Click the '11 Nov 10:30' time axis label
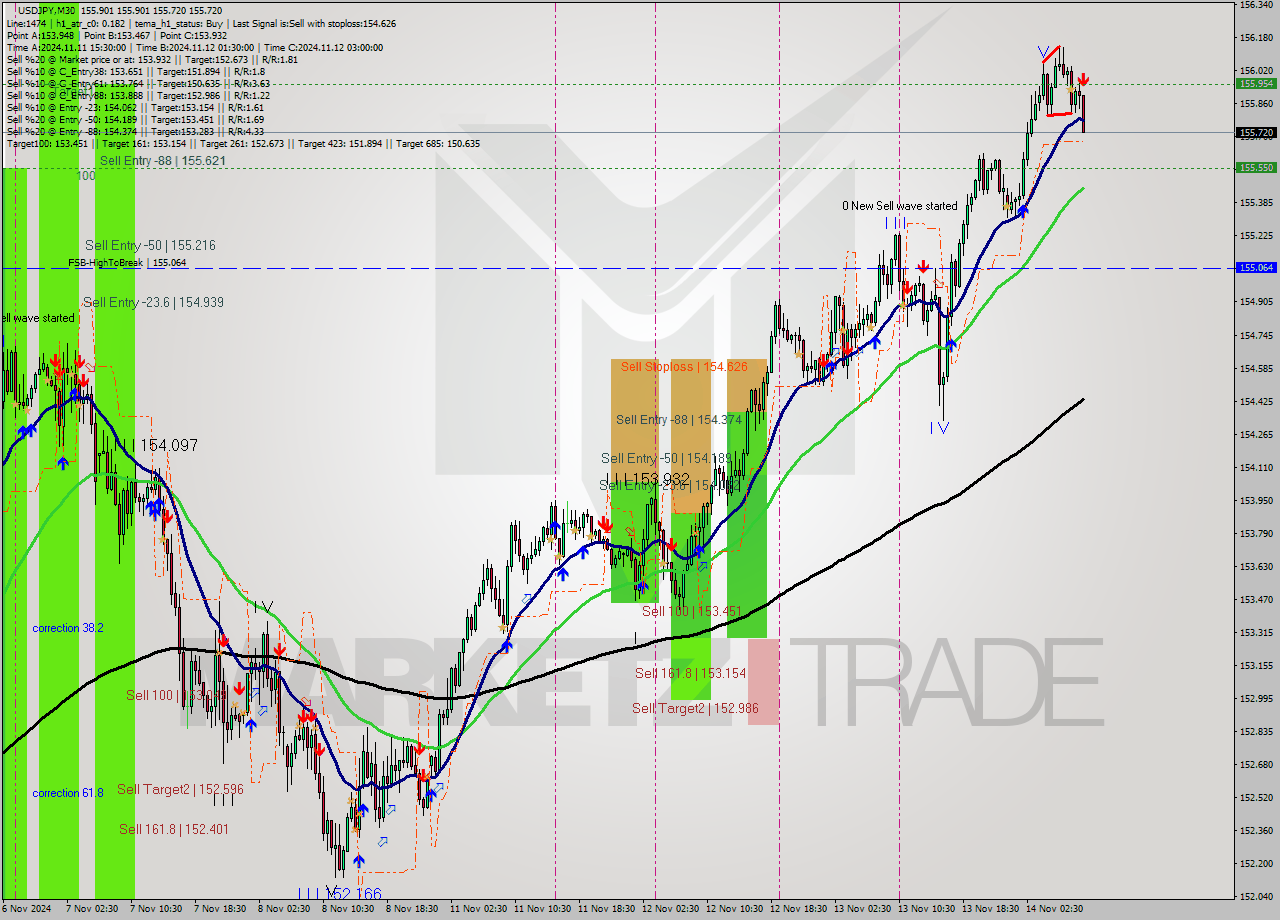The image size is (1280, 920). pos(542,909)
